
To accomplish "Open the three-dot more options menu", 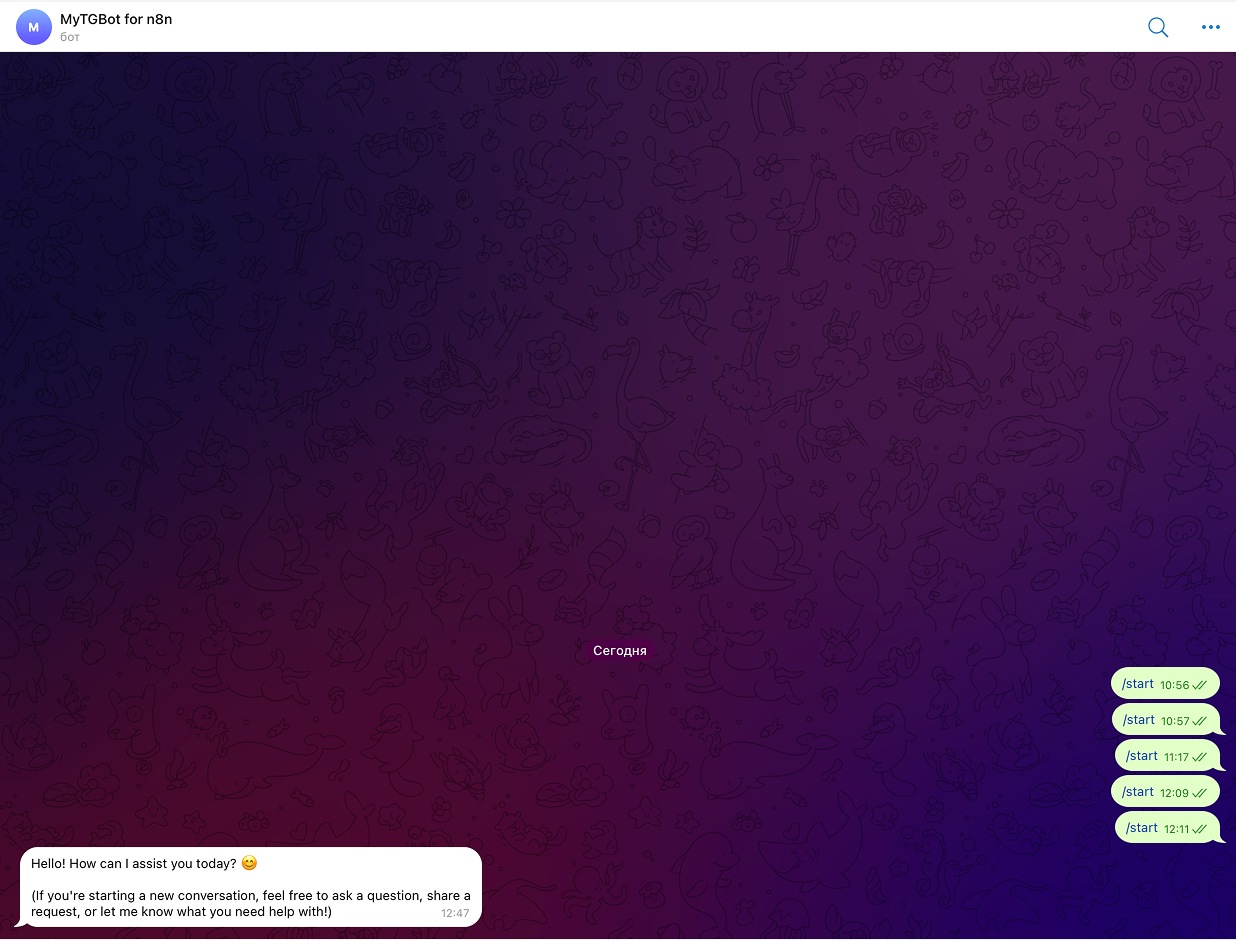I will tap(1210, 27).
